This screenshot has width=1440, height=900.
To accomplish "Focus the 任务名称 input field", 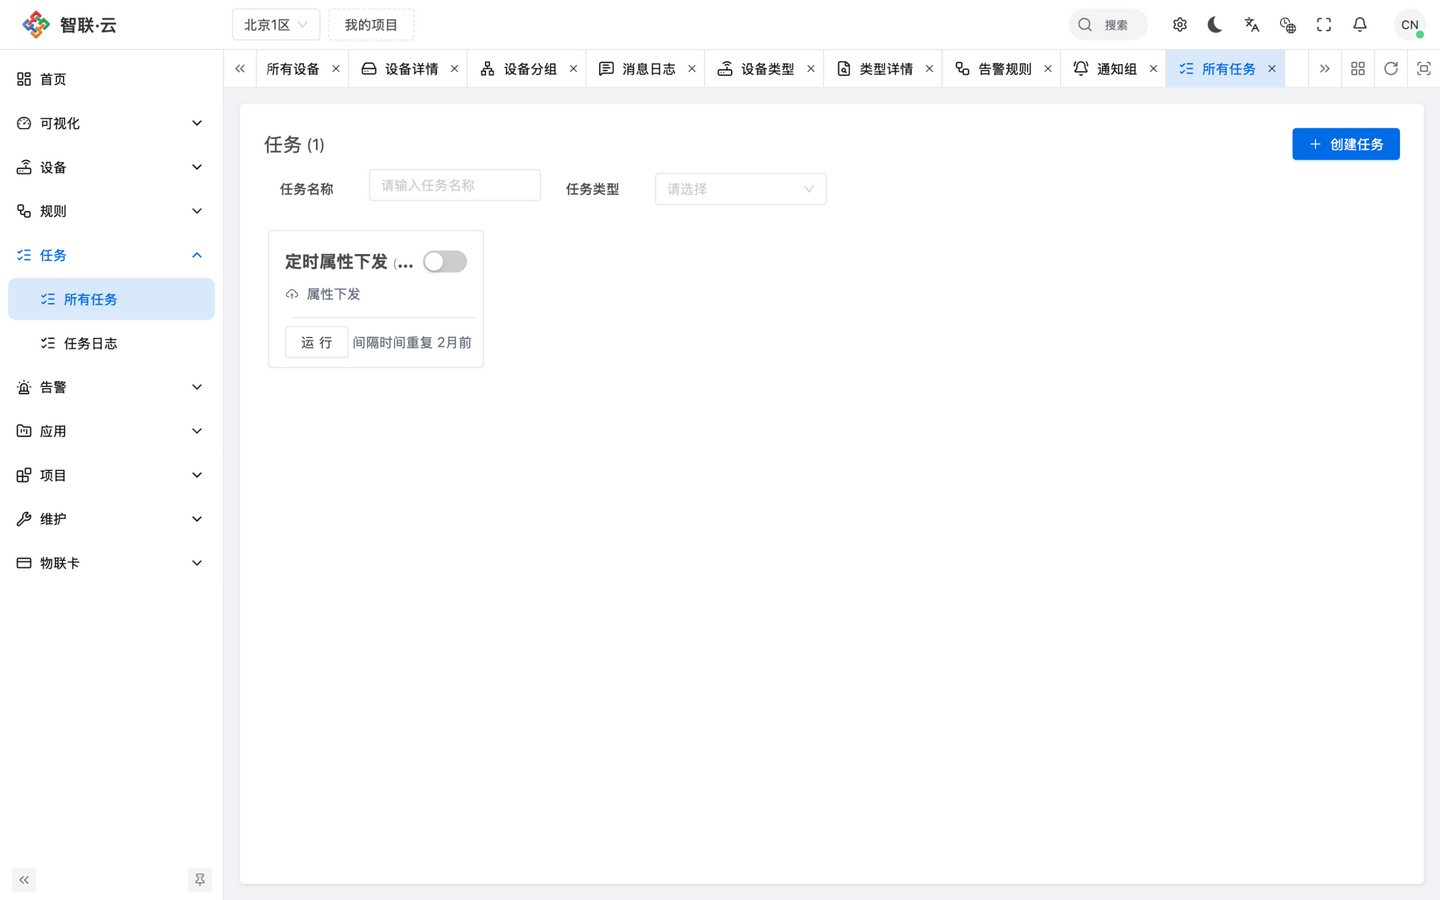I will pos(455,185).
